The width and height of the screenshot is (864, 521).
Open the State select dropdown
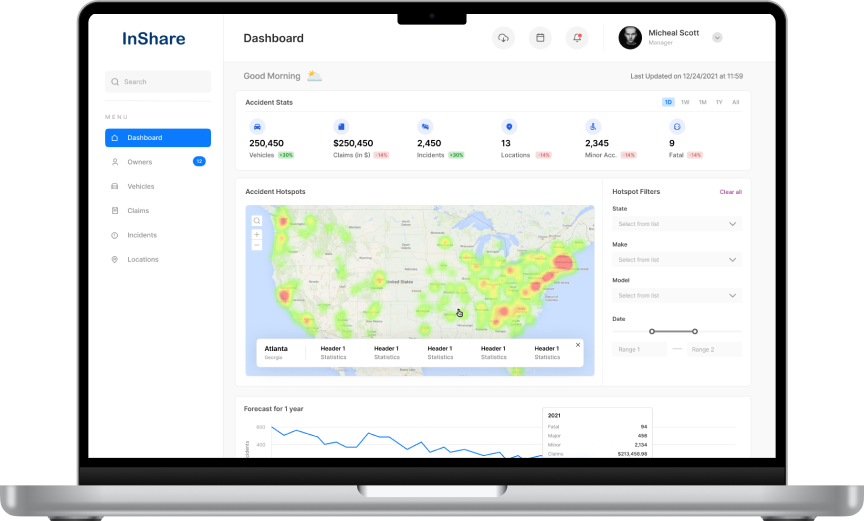point(677,224)
